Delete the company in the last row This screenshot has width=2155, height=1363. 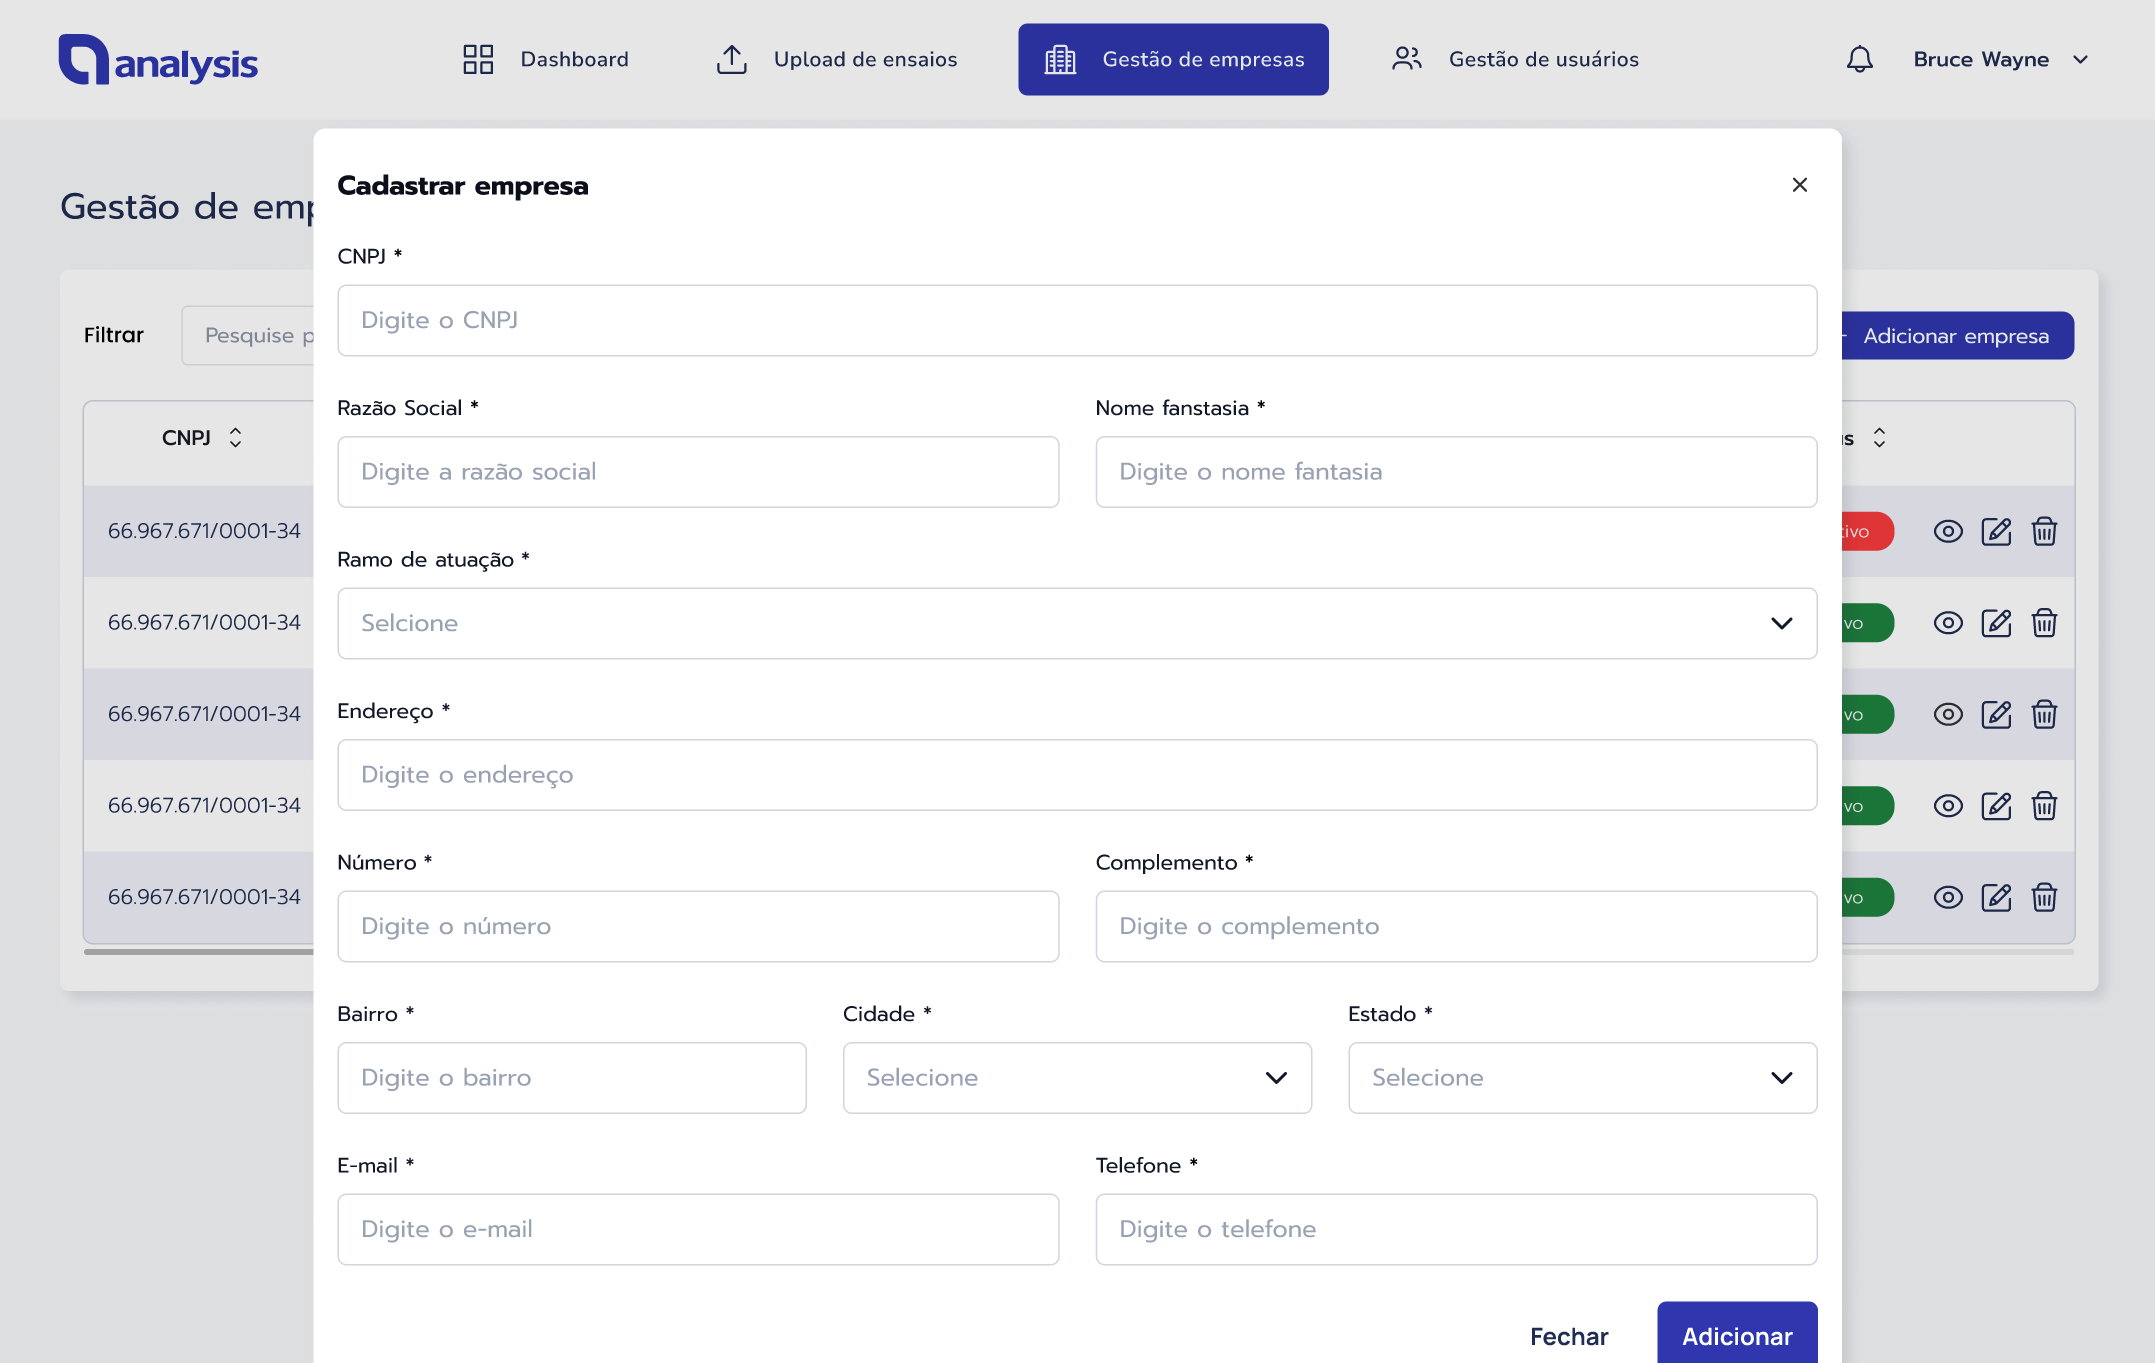2044,897
